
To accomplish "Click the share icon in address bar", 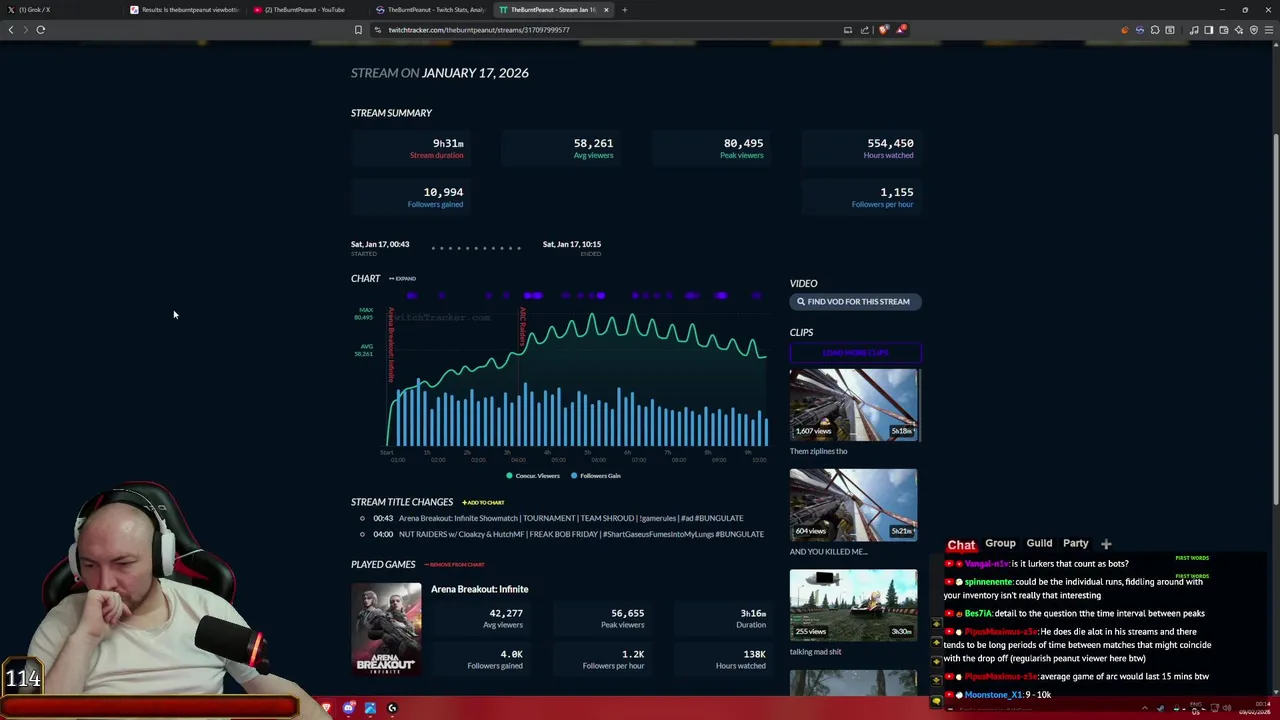I will (865, 30).
